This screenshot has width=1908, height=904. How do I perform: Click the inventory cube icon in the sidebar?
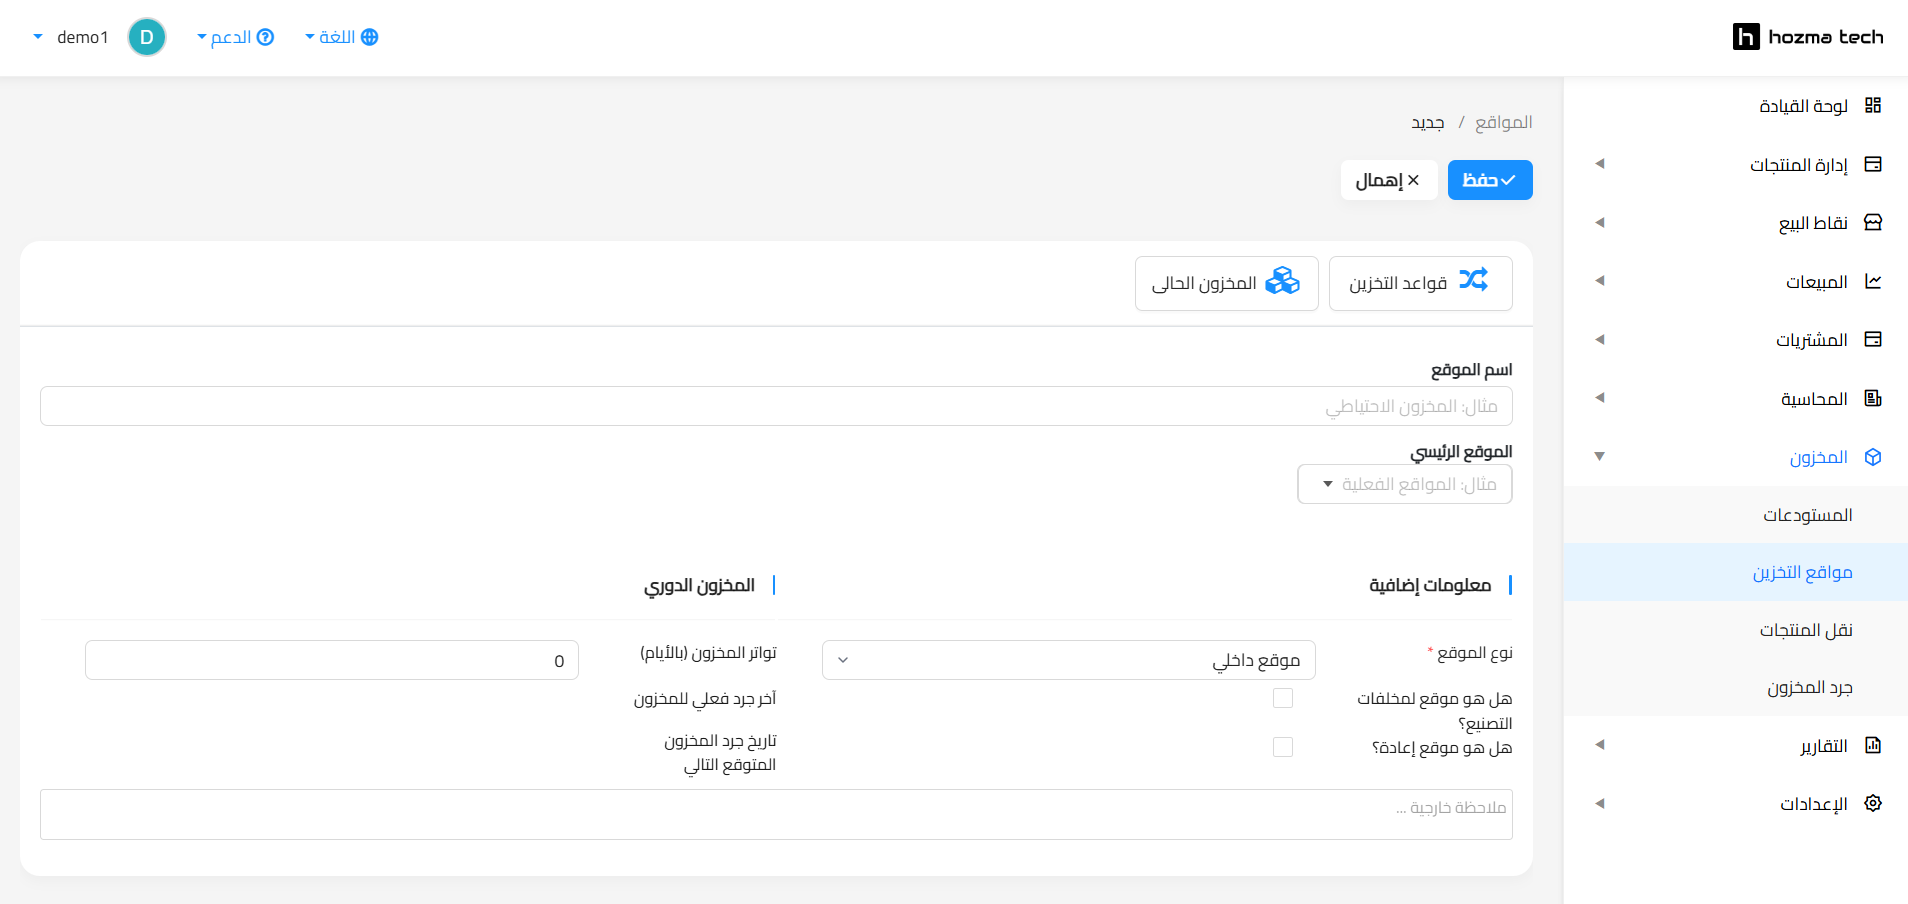[x=1873, y=457]
